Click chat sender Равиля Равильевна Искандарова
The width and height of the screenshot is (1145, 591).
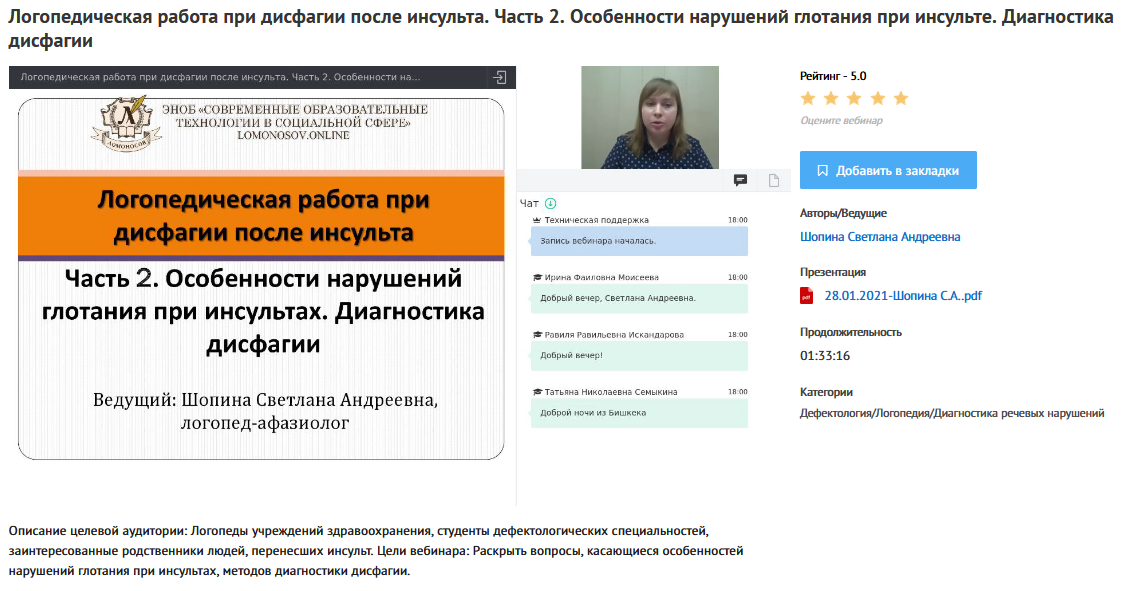click(x=614, y=334)
